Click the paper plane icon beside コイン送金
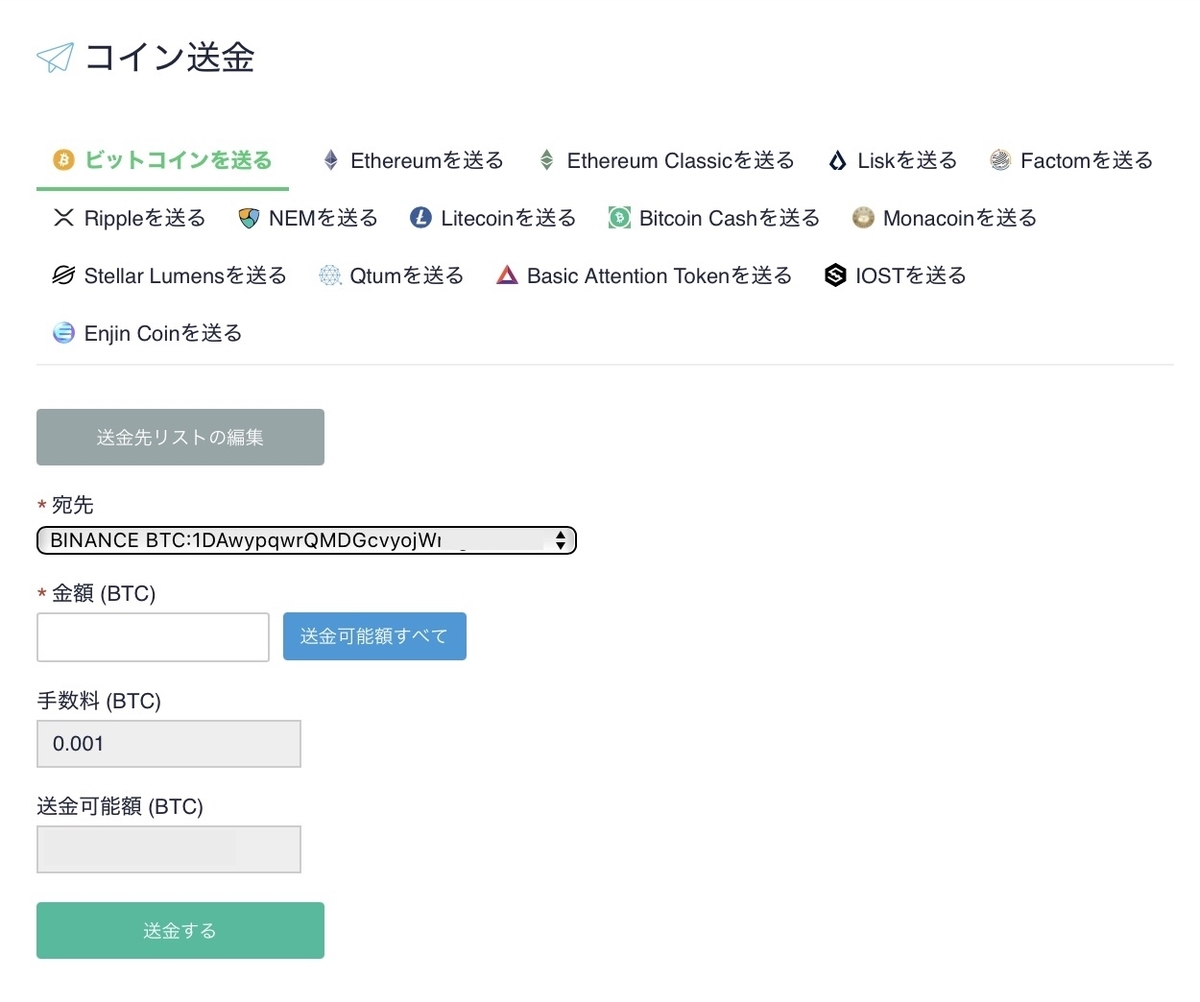 click(55, 58)
